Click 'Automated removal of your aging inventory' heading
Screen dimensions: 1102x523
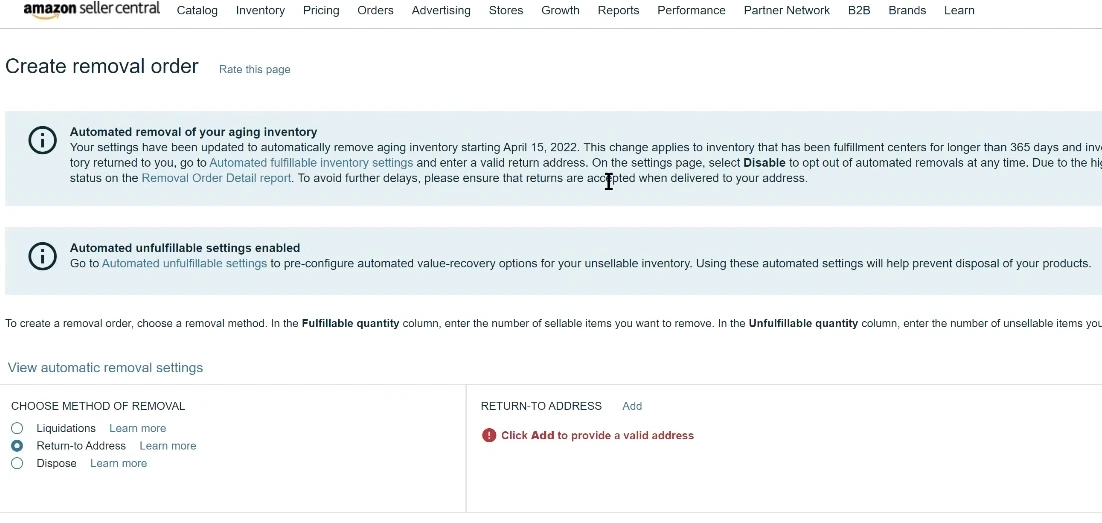[x=193, y=132]
